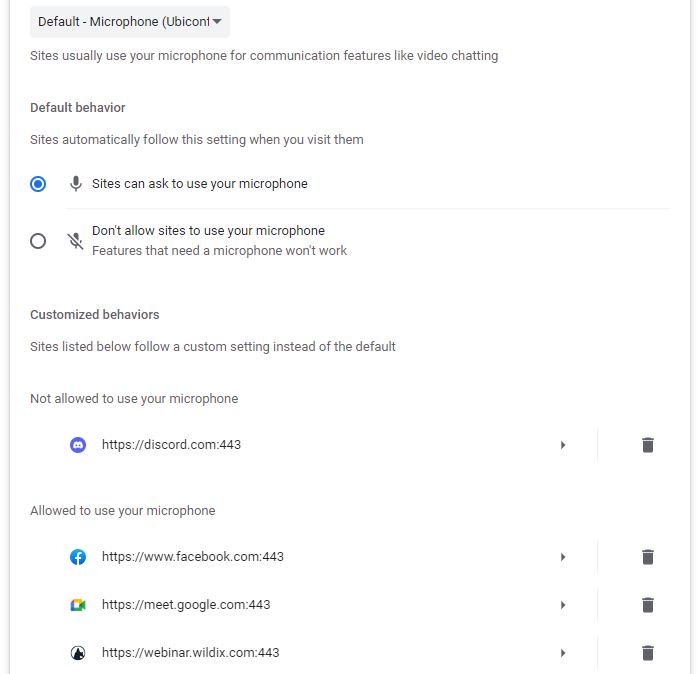
Task: Click the 'Features that need a microphone' text
Action: pos(219,251)
